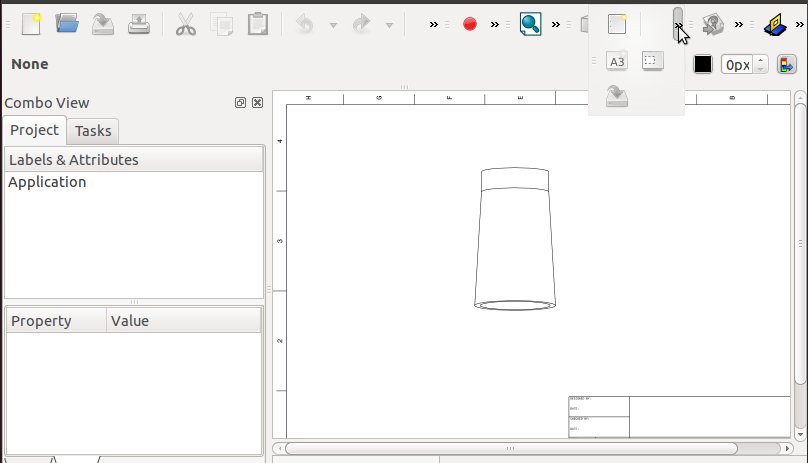Click the right arrow of the horizontal scrollbar

click(x=787, y=449)
